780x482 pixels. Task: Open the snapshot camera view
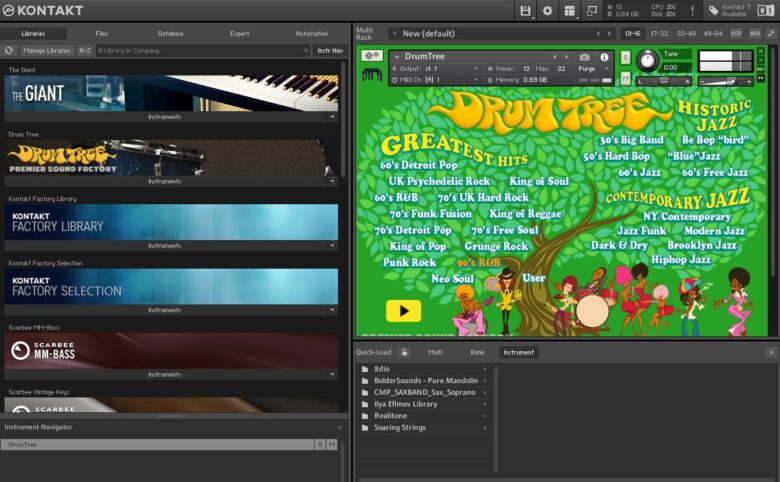tap(585, 57)
